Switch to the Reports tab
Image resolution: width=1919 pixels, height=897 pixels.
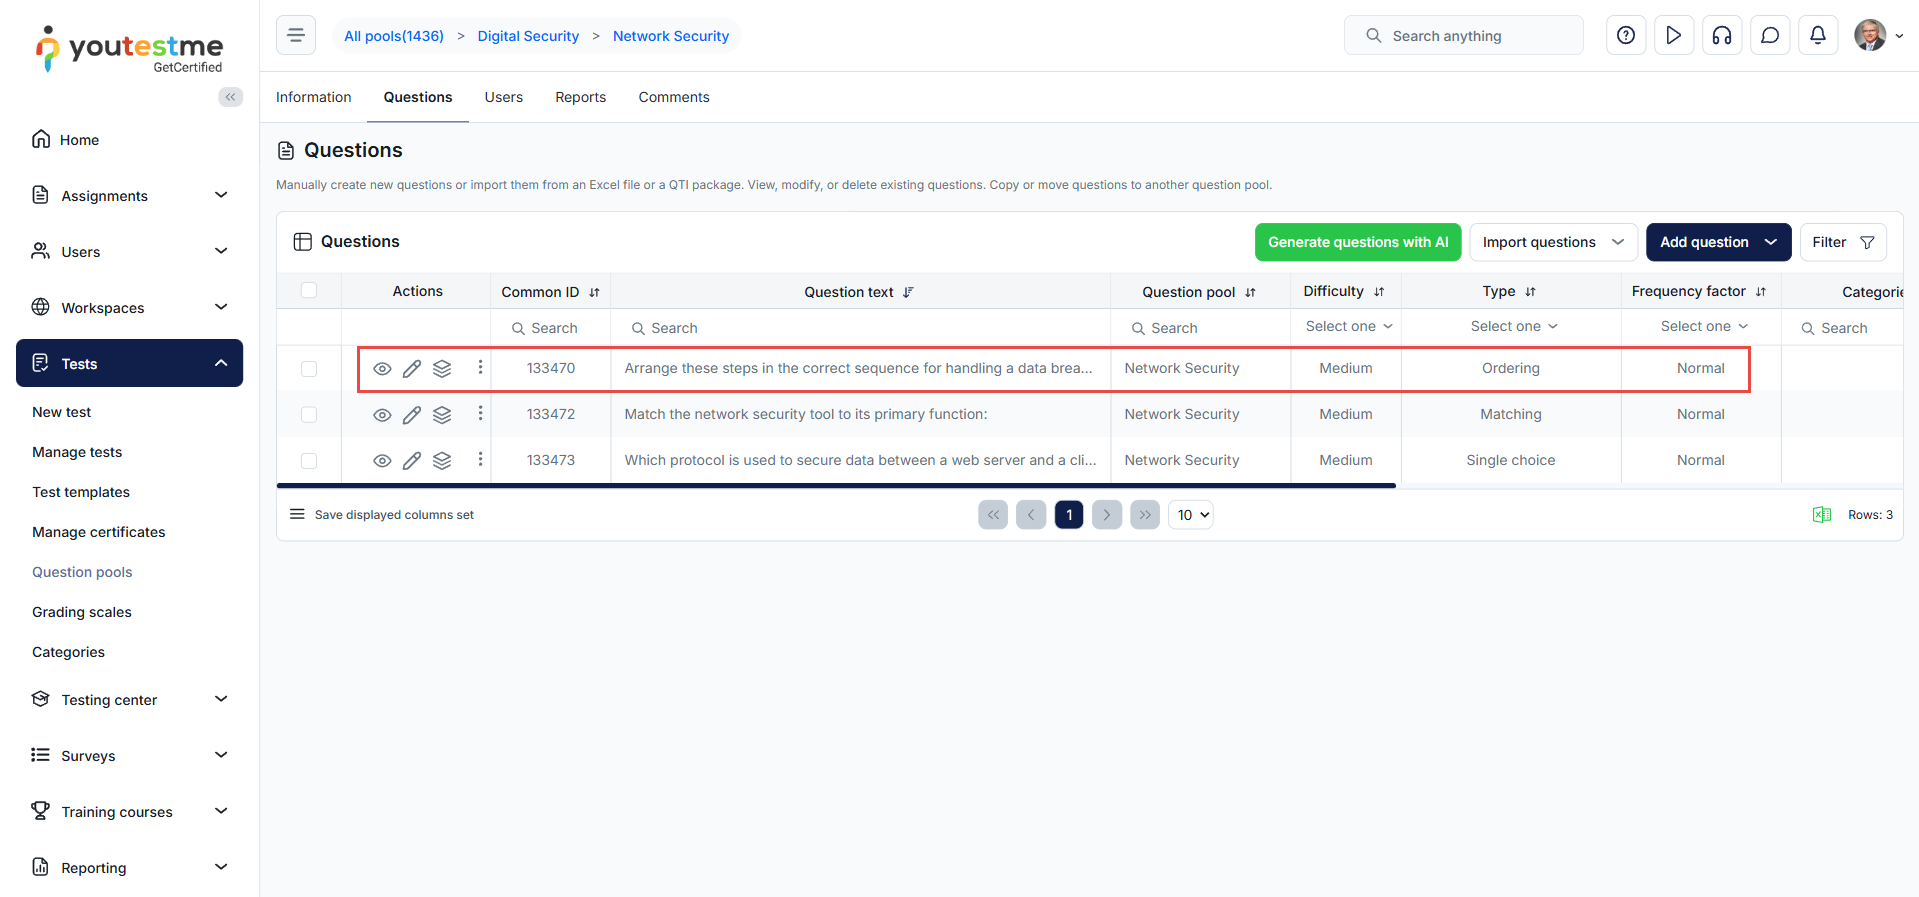click(x=580, y=97)
